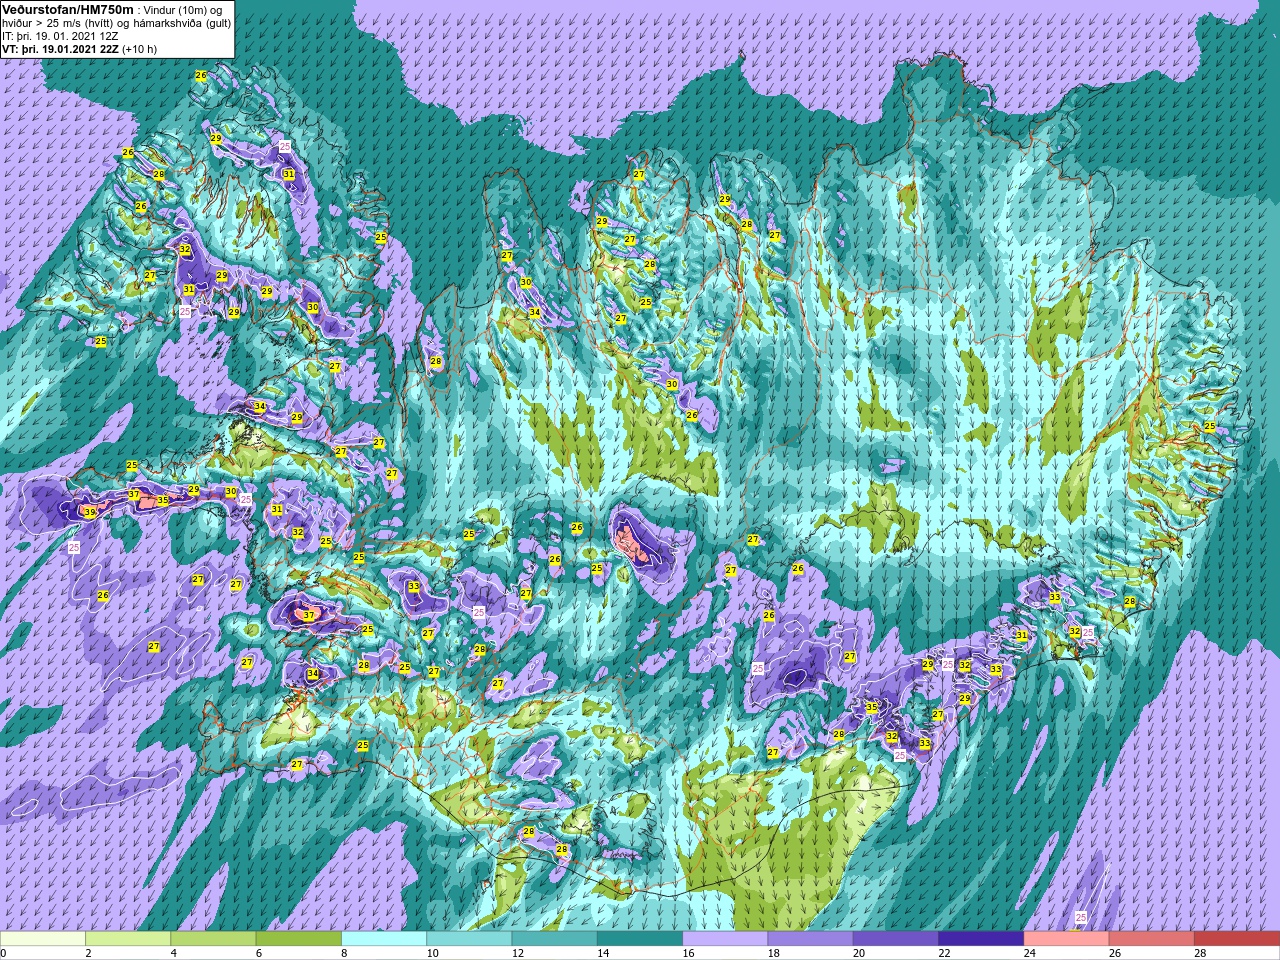
Task: Click the 14–16 m/s dark teal legend swatch
Action: [x=640, y=939]
